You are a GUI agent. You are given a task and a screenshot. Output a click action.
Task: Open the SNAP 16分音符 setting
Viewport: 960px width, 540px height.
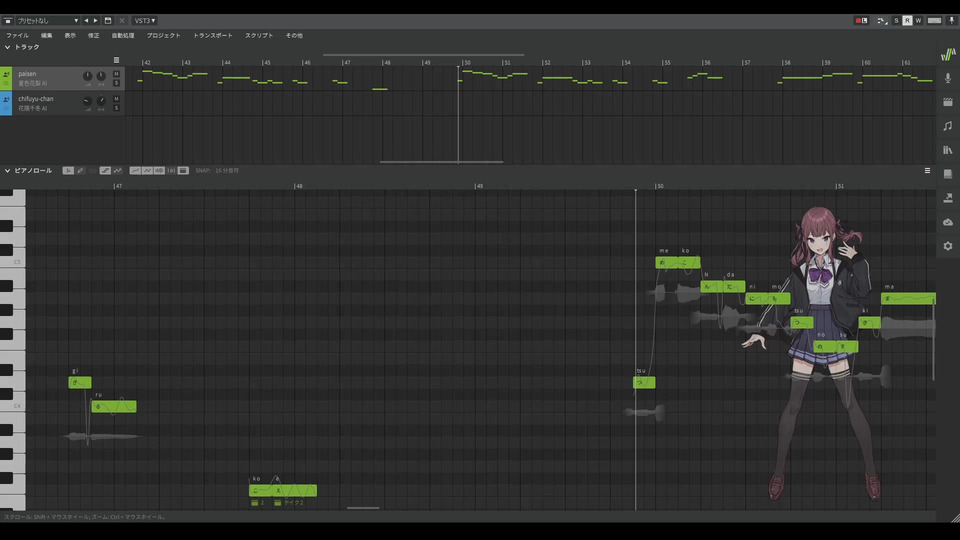click(217, 171)
